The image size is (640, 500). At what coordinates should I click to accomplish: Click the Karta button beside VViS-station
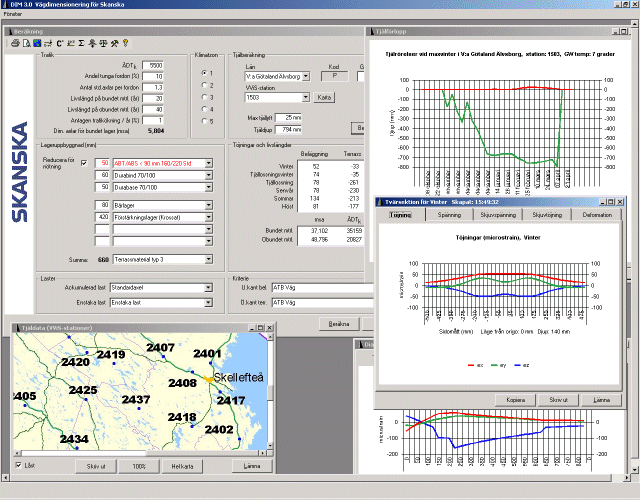323,97
